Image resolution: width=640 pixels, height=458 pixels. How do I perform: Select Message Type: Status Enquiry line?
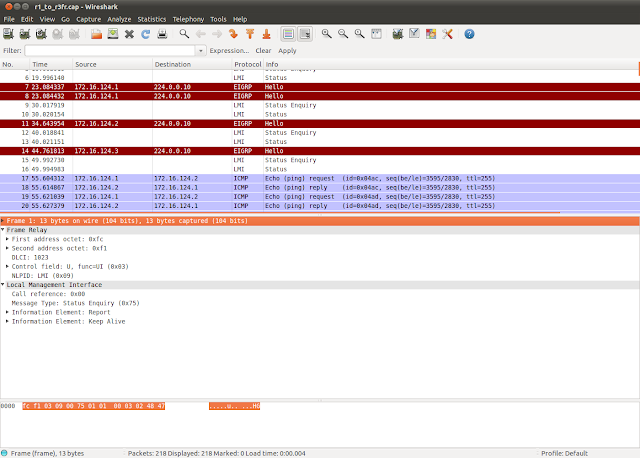76,303
